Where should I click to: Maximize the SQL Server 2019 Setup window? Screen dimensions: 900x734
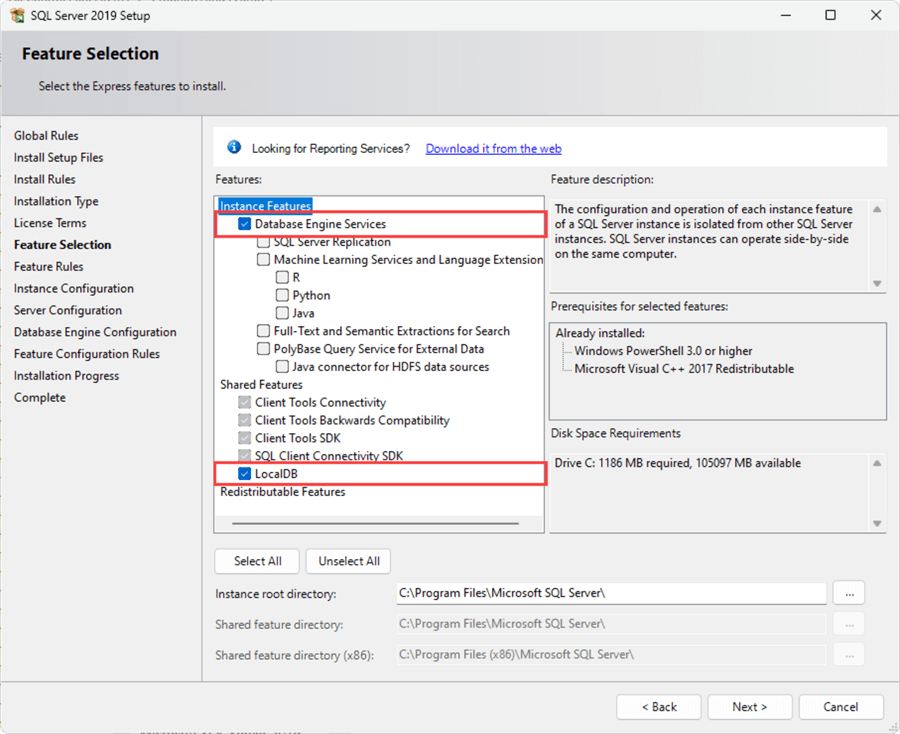831,15
